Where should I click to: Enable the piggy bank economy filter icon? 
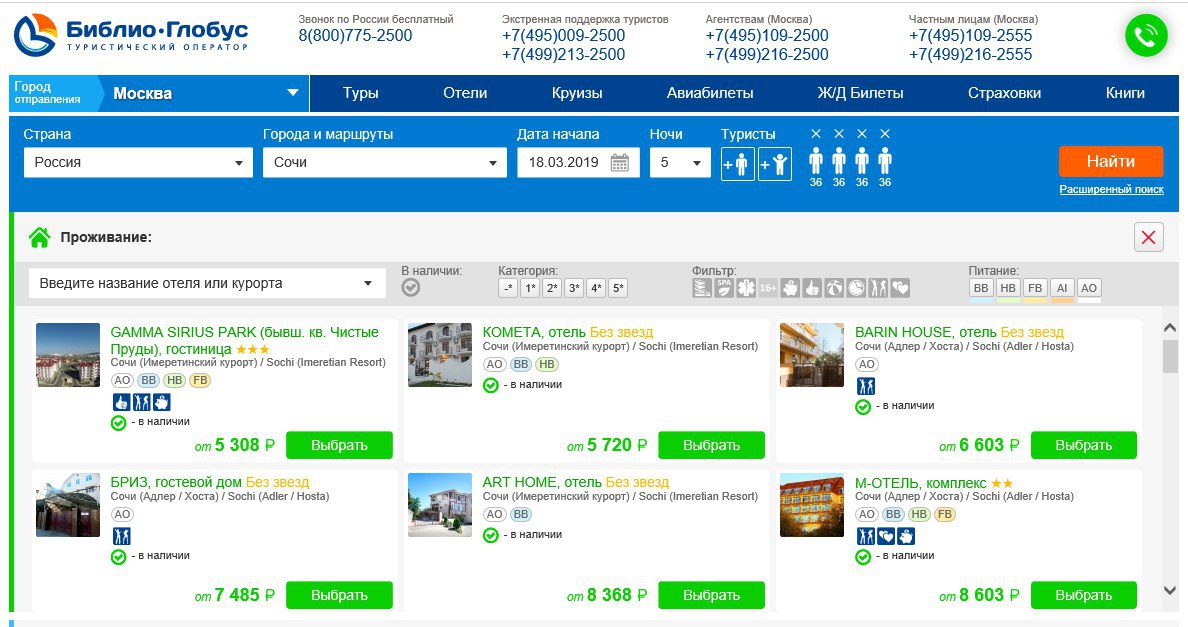coord(790,288)
